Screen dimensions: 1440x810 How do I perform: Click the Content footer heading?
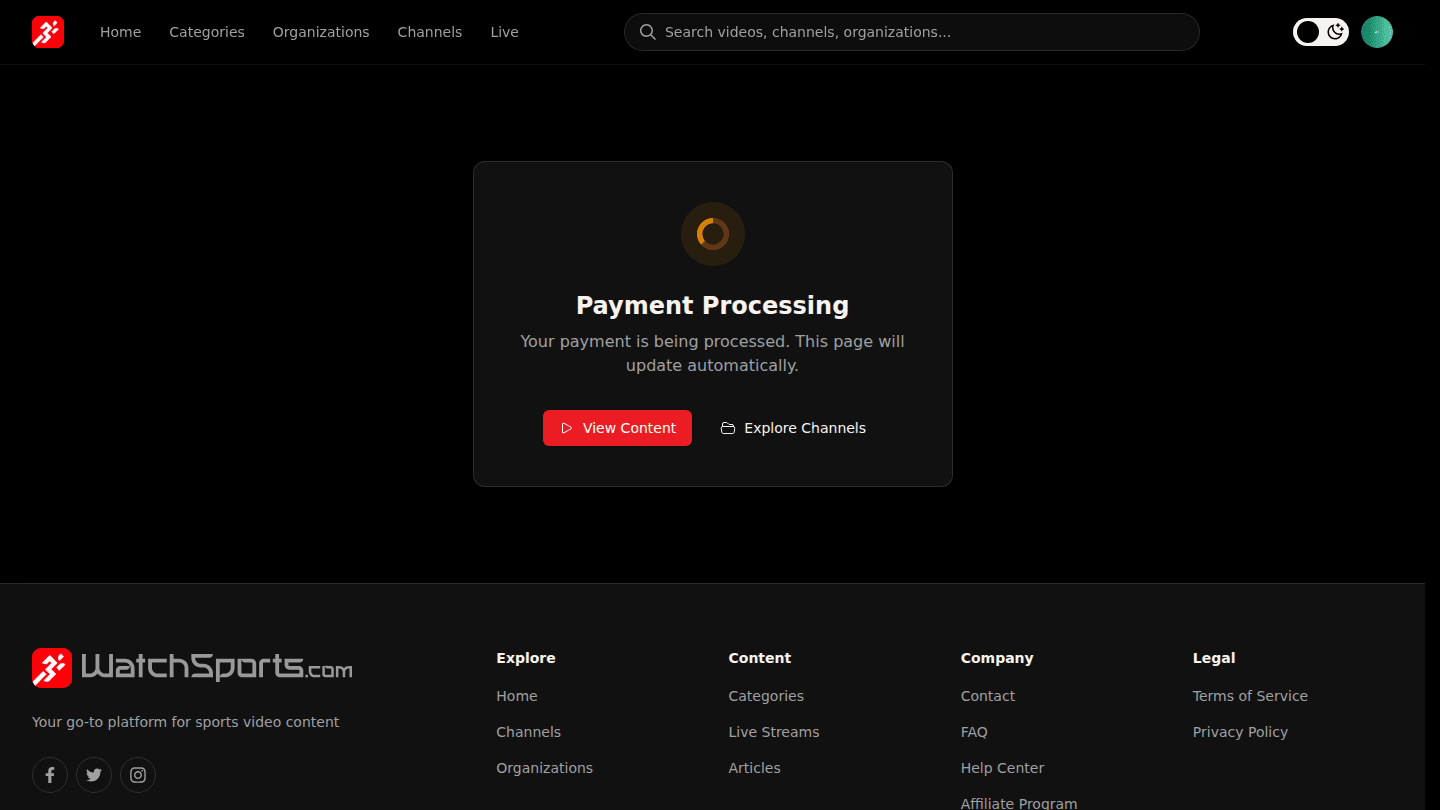coord(760,658)
